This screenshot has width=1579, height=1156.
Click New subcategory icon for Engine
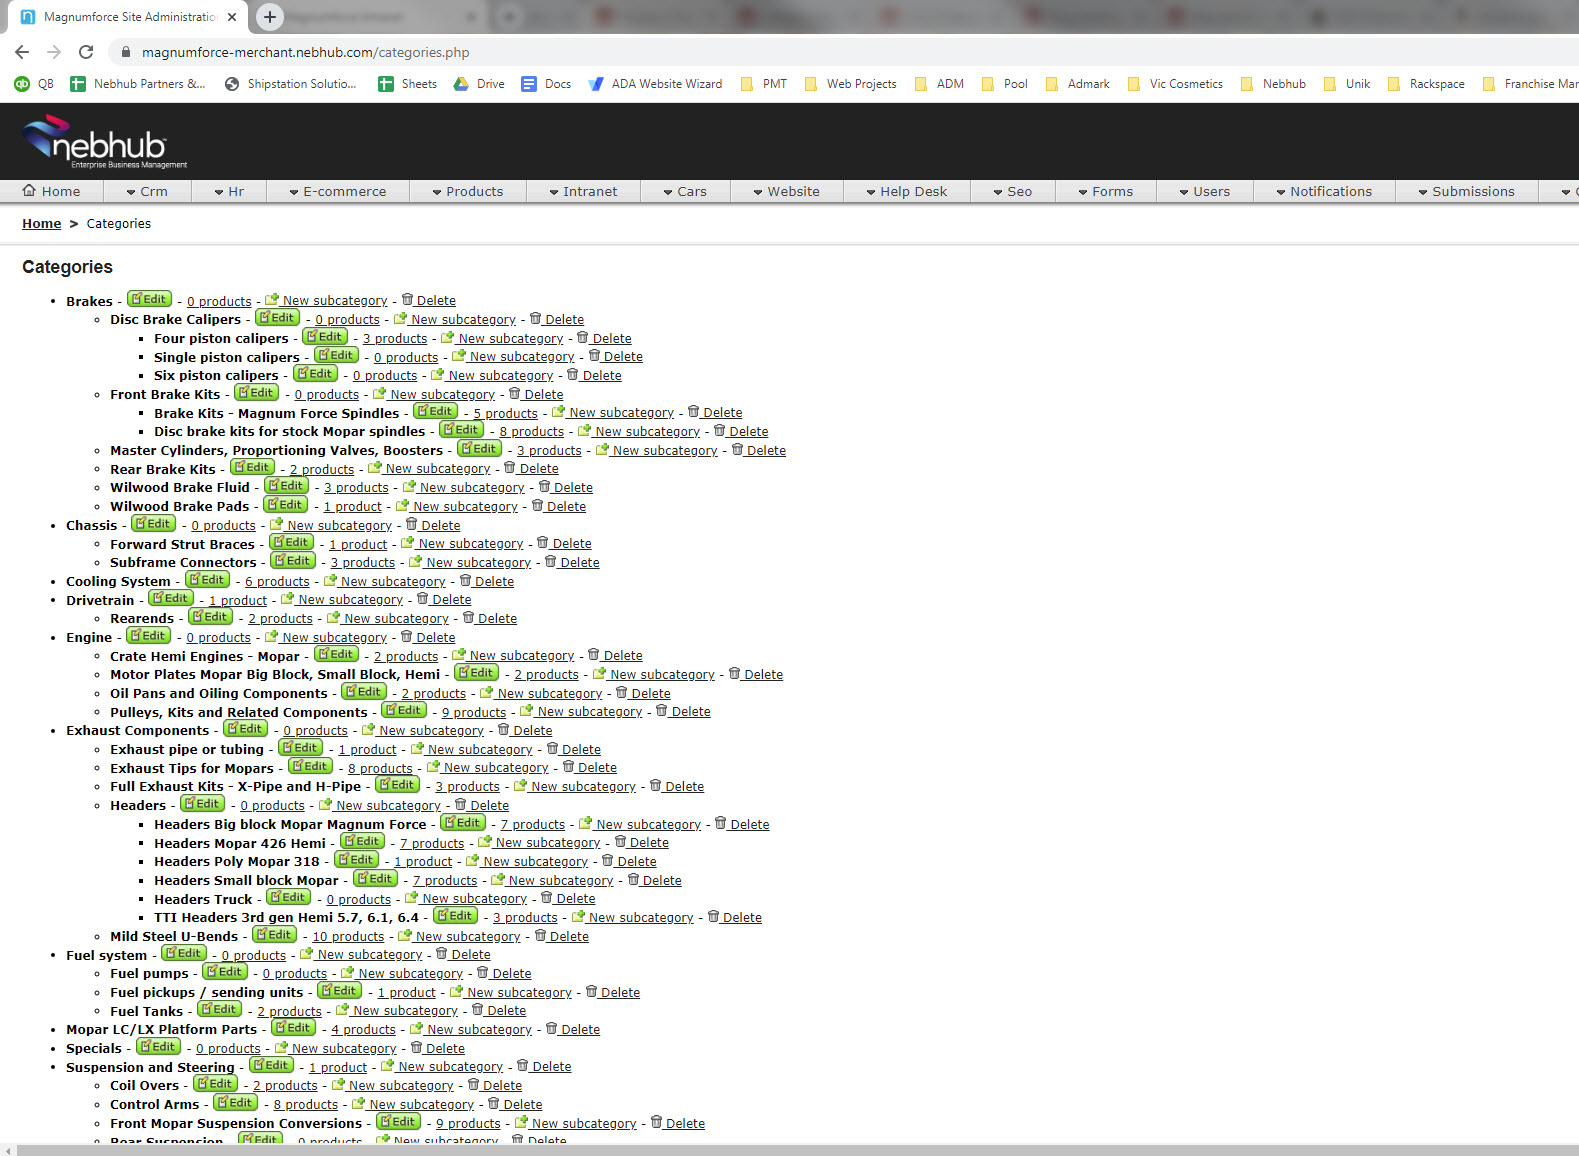coord(271,637)
